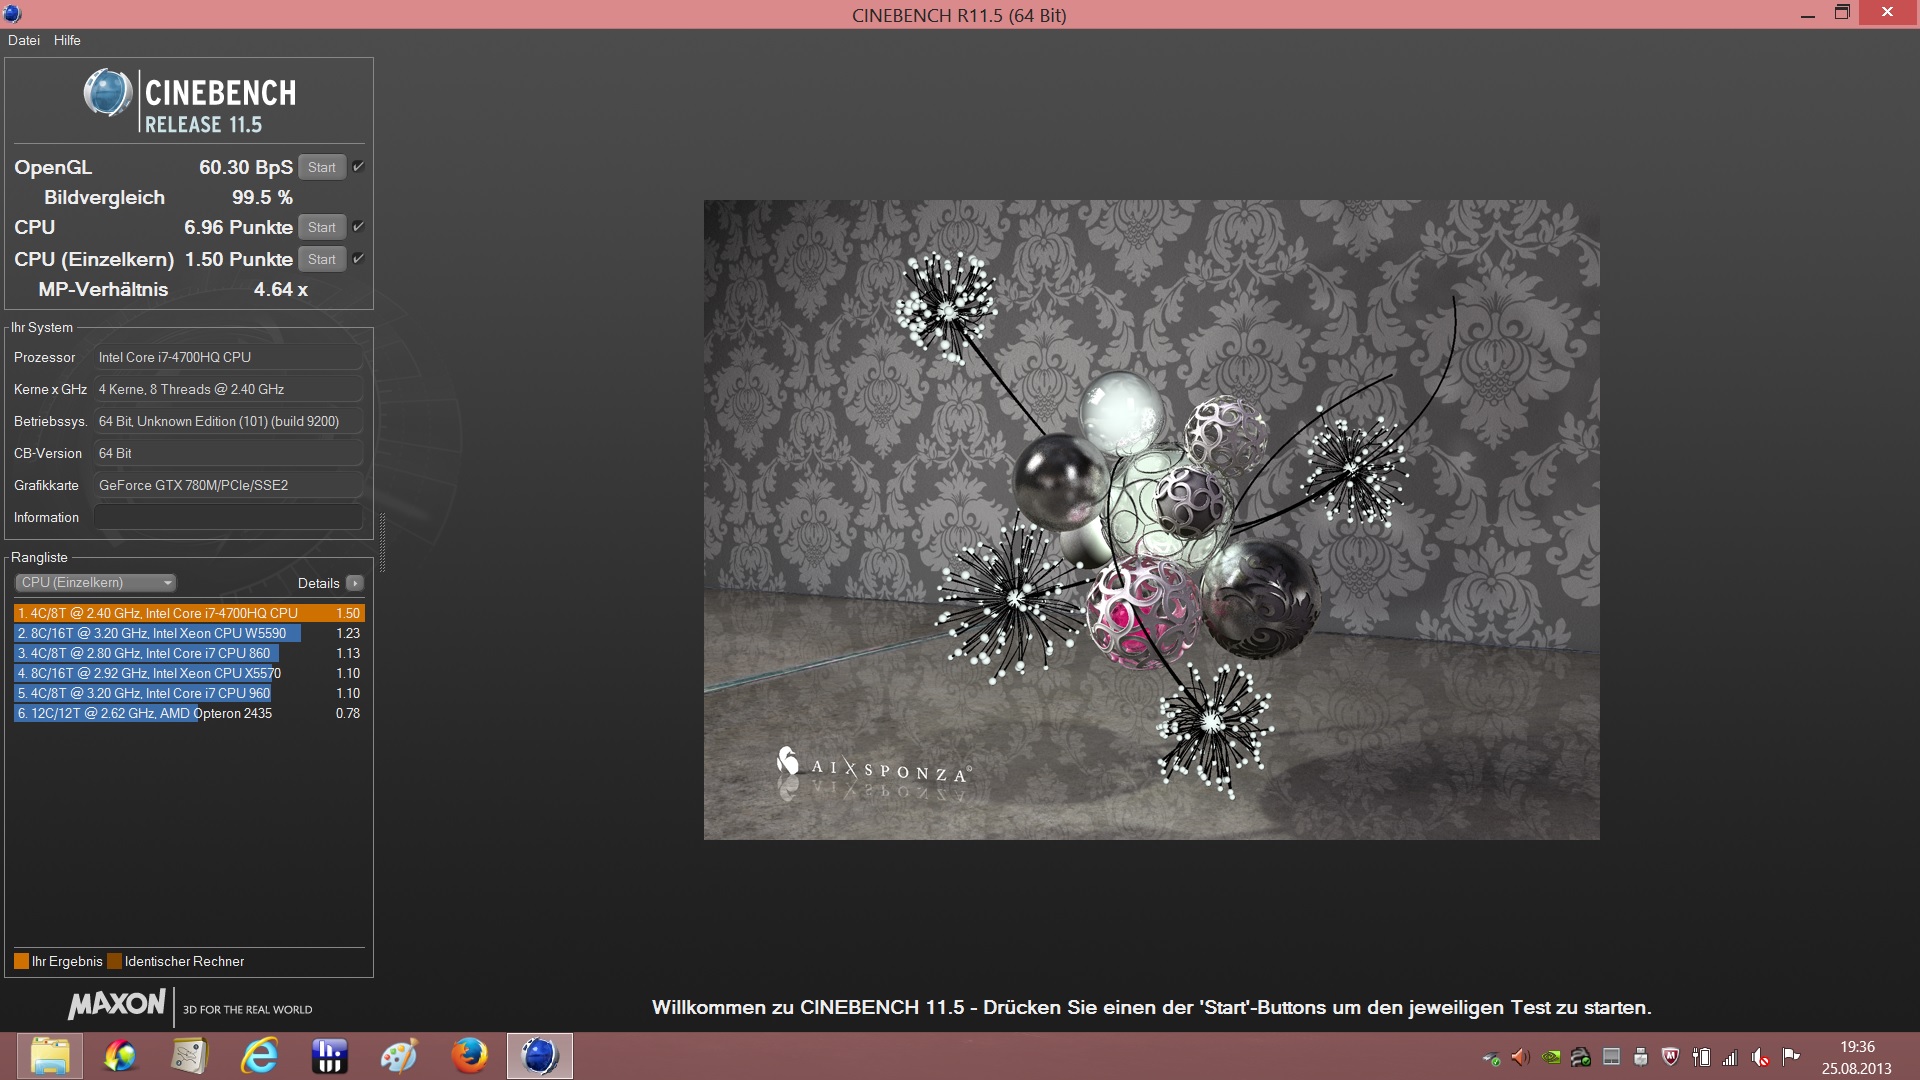Click the USB device tray icon

point(1641,1057)
